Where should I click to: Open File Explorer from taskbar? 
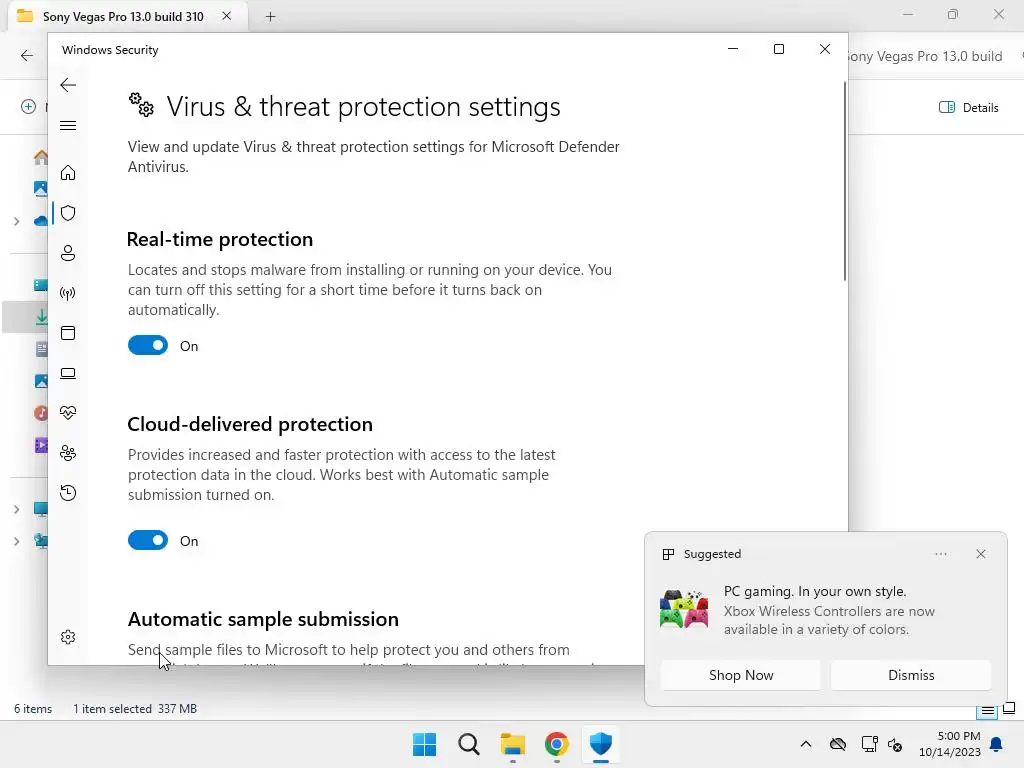[513, 744]
